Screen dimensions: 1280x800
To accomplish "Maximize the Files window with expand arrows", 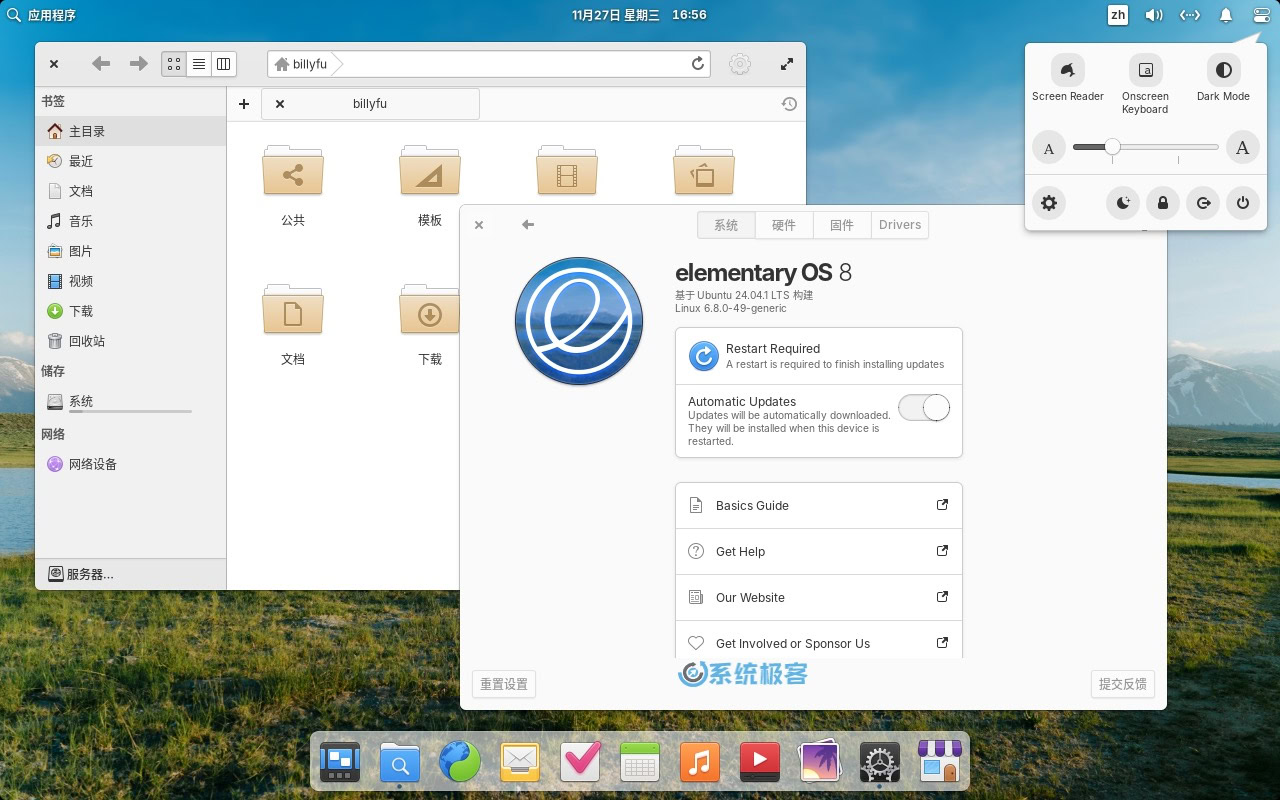I will point(787,64).
